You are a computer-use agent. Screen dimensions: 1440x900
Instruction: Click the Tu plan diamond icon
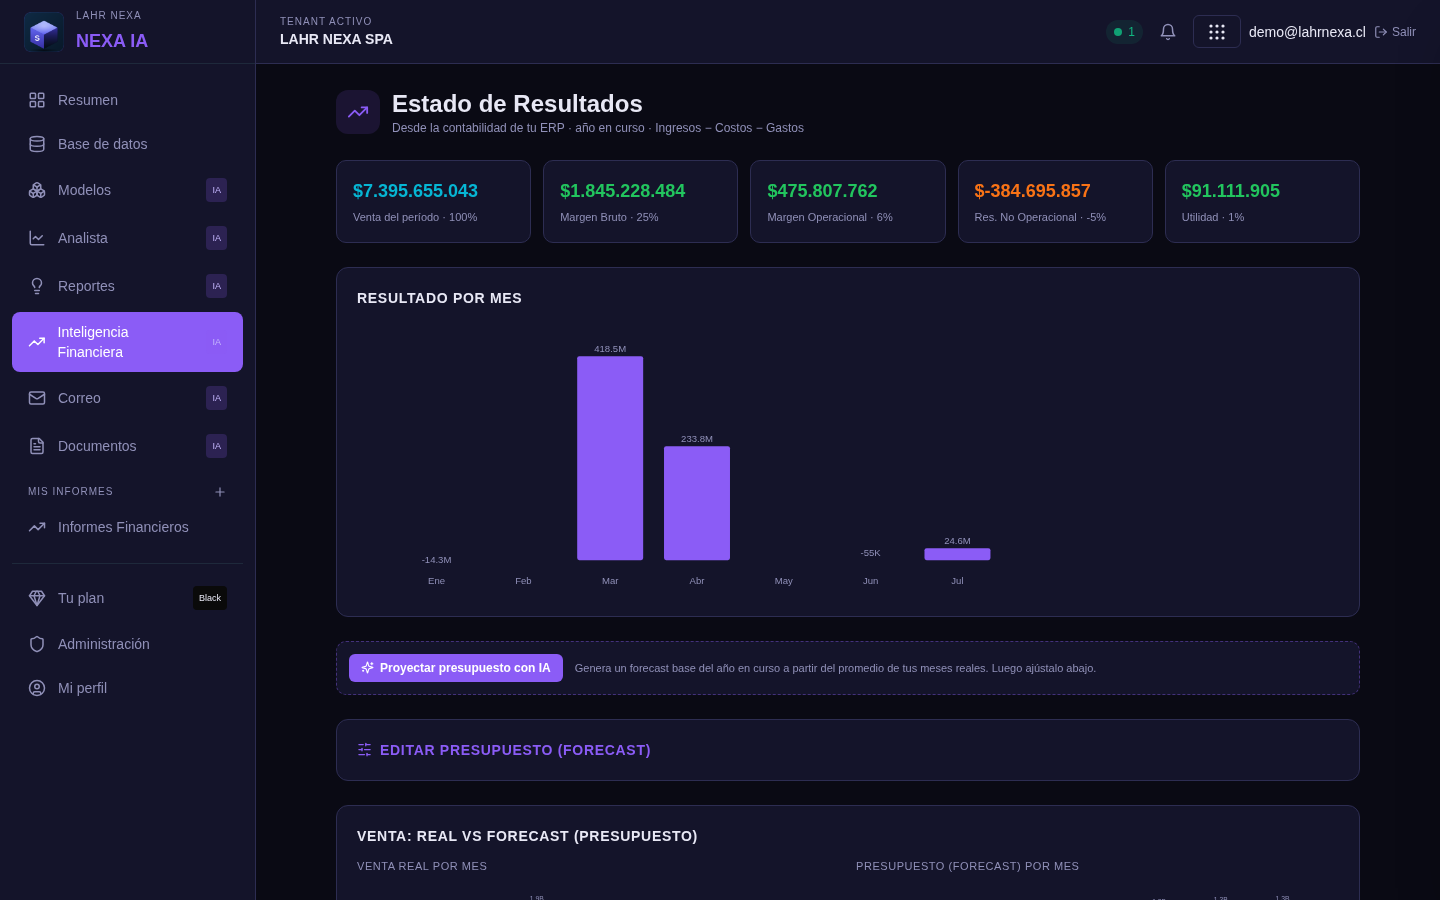tap(37, 598)
